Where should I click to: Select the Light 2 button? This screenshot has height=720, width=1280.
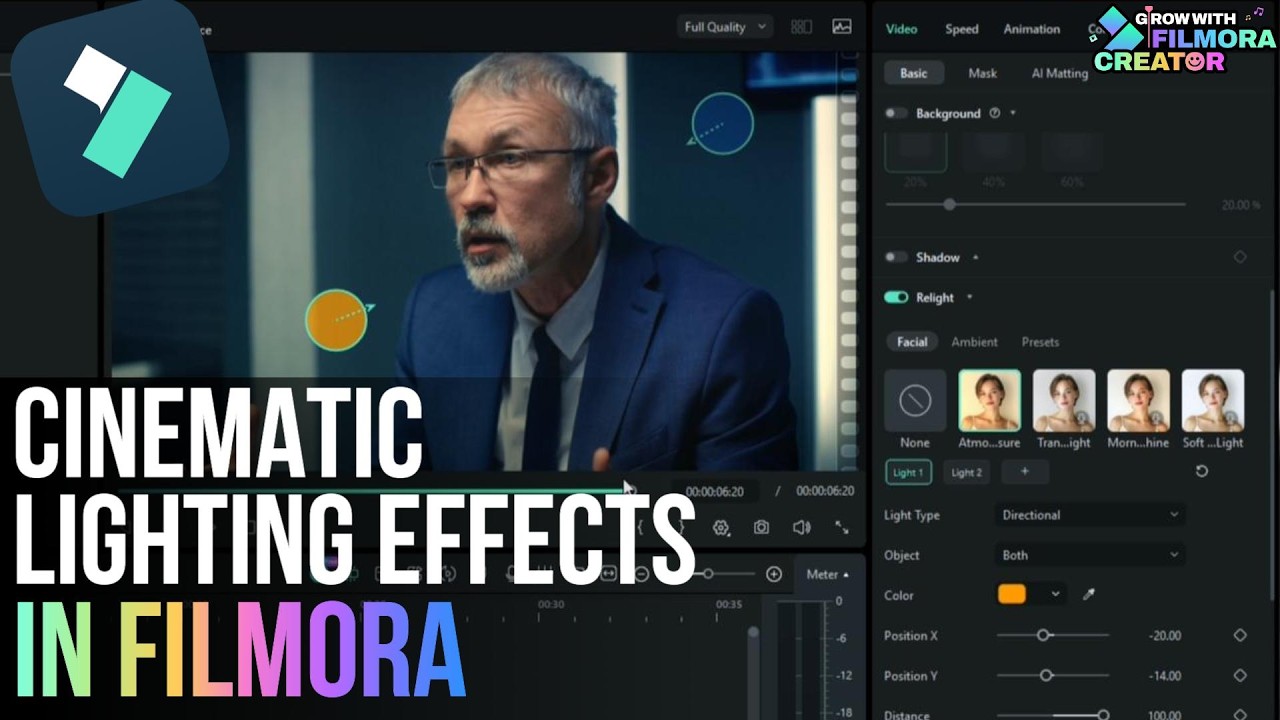pos(967,472)
